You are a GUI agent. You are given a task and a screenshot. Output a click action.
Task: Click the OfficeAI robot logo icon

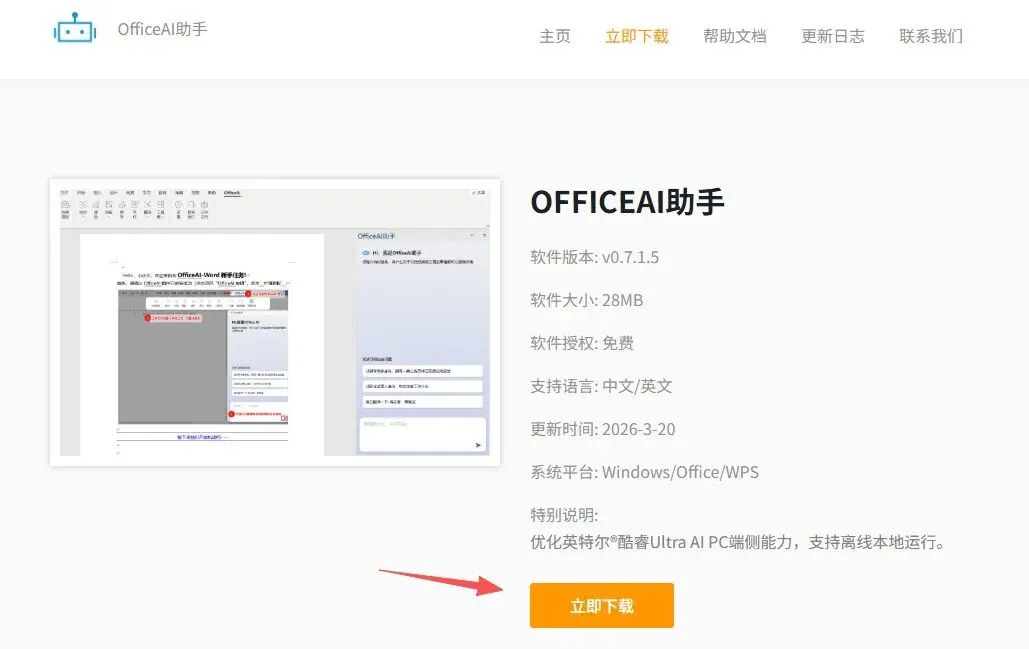(x=75, y=28)
